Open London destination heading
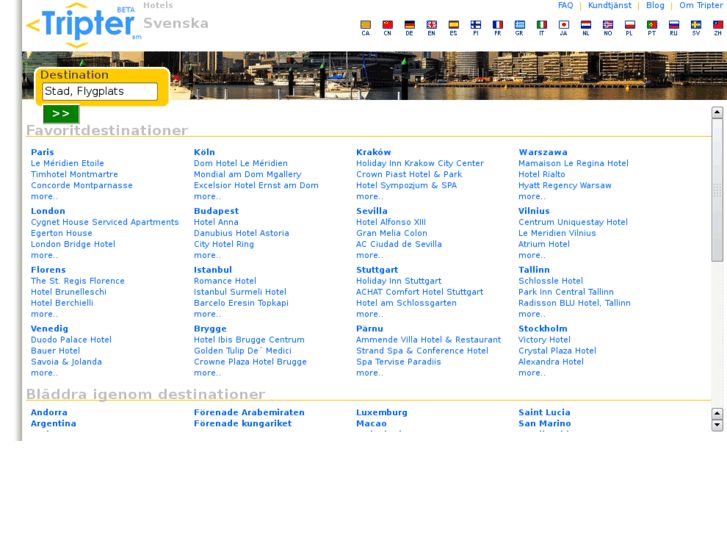727x545 pixels. (48, 211)
